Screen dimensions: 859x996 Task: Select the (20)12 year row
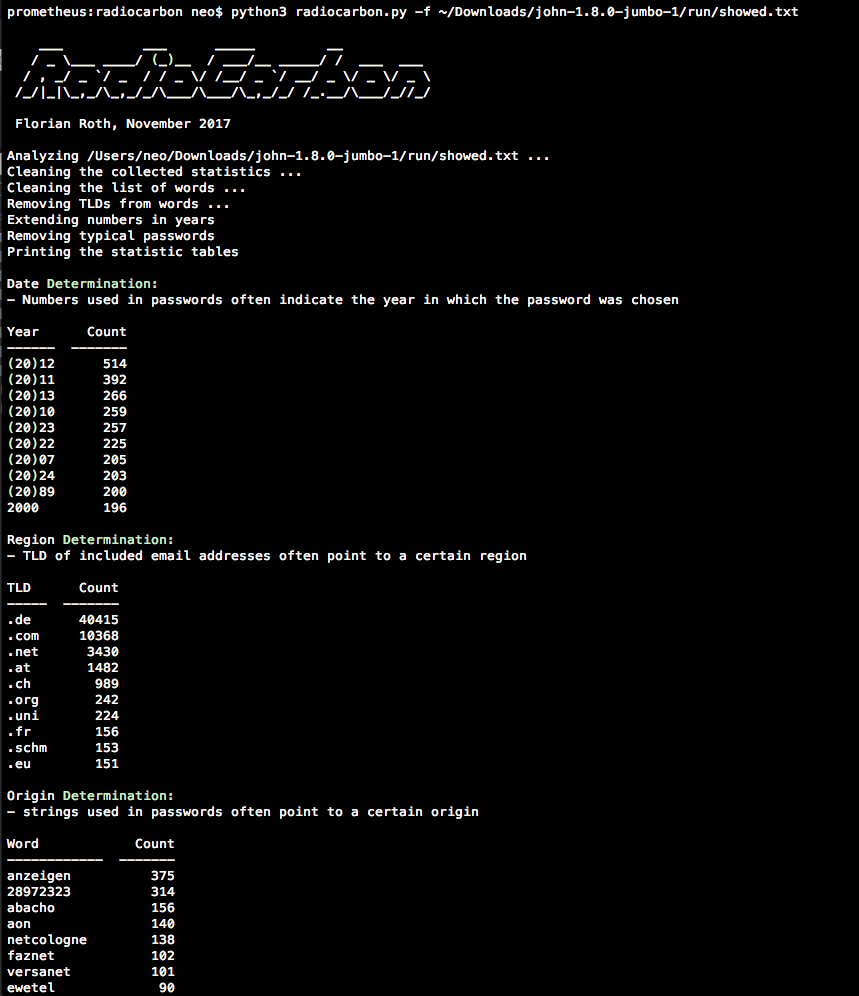(31, 364)
